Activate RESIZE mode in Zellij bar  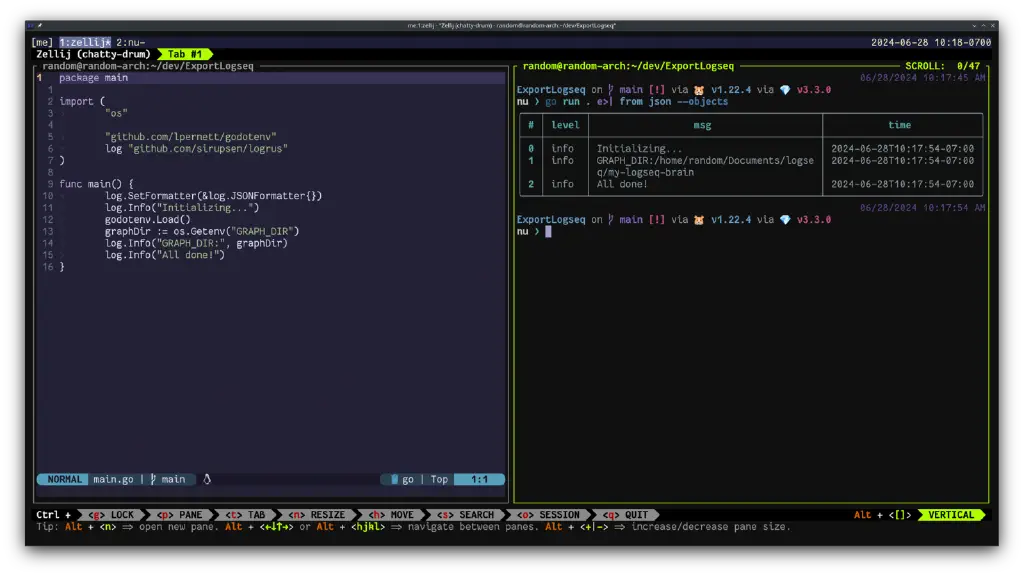tap(317, 515)
